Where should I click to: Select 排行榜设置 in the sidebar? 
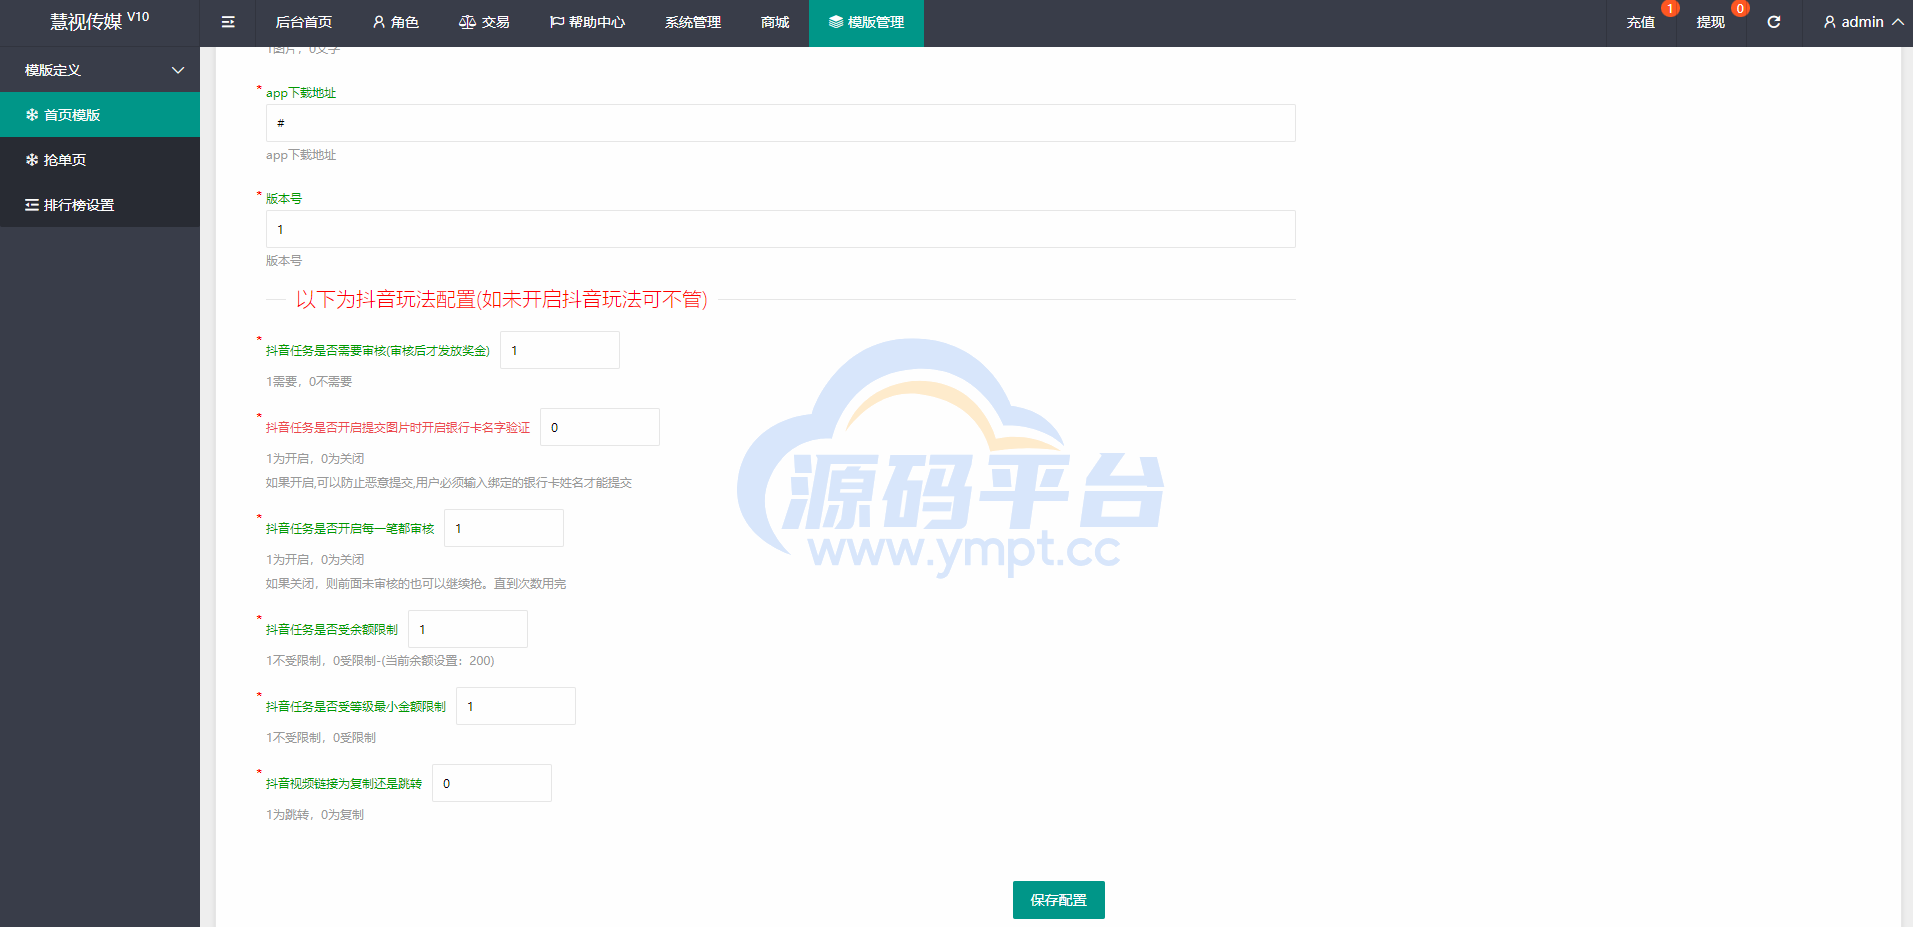pos(100,205)
